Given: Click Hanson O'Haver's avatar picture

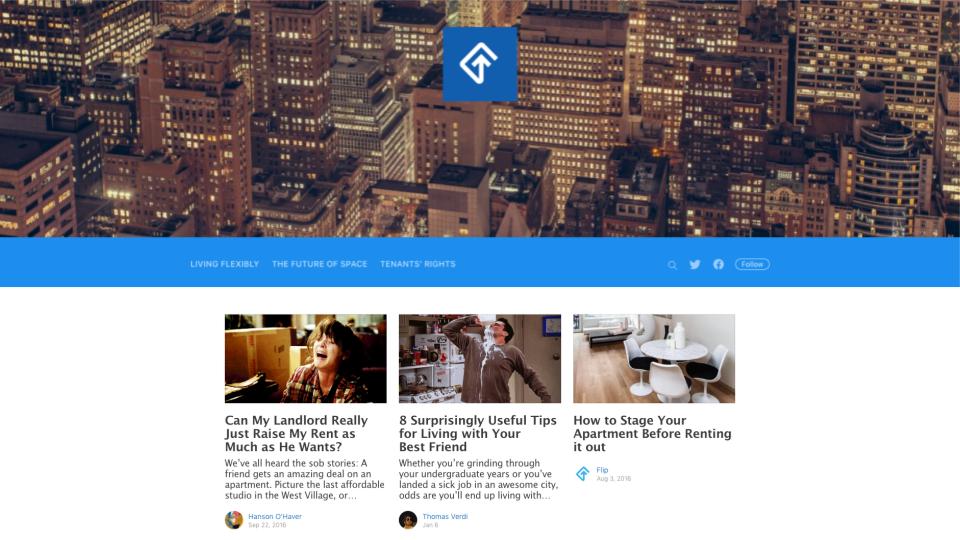Looking at the screenshot, I should [x=234, y=520].
